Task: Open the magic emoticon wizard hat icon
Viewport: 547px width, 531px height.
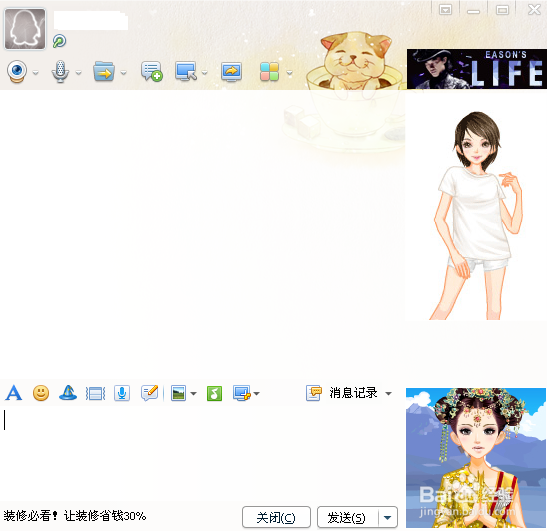Action: (x=68, y=393)
